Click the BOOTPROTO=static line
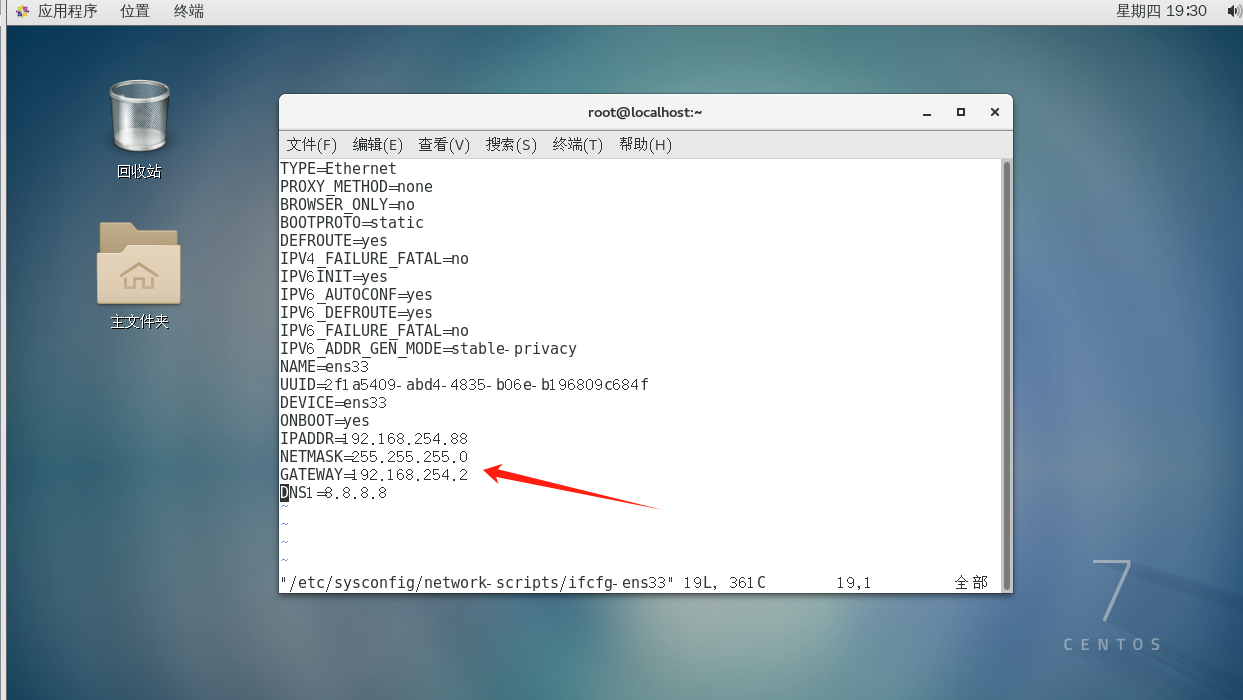1243x700 pixels. point(352,223)
